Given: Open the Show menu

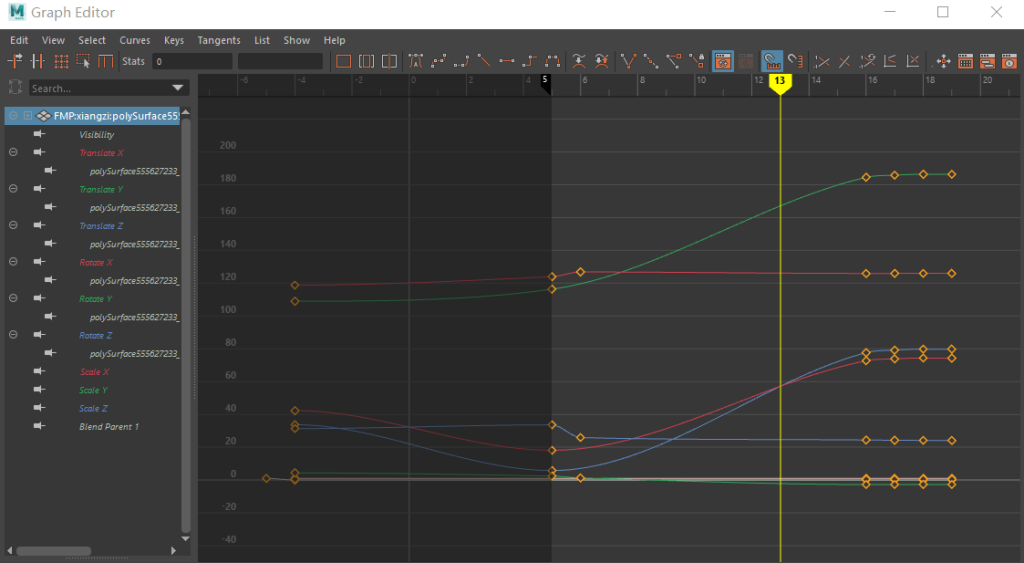Looking at the screenshot, I should 296,40.
